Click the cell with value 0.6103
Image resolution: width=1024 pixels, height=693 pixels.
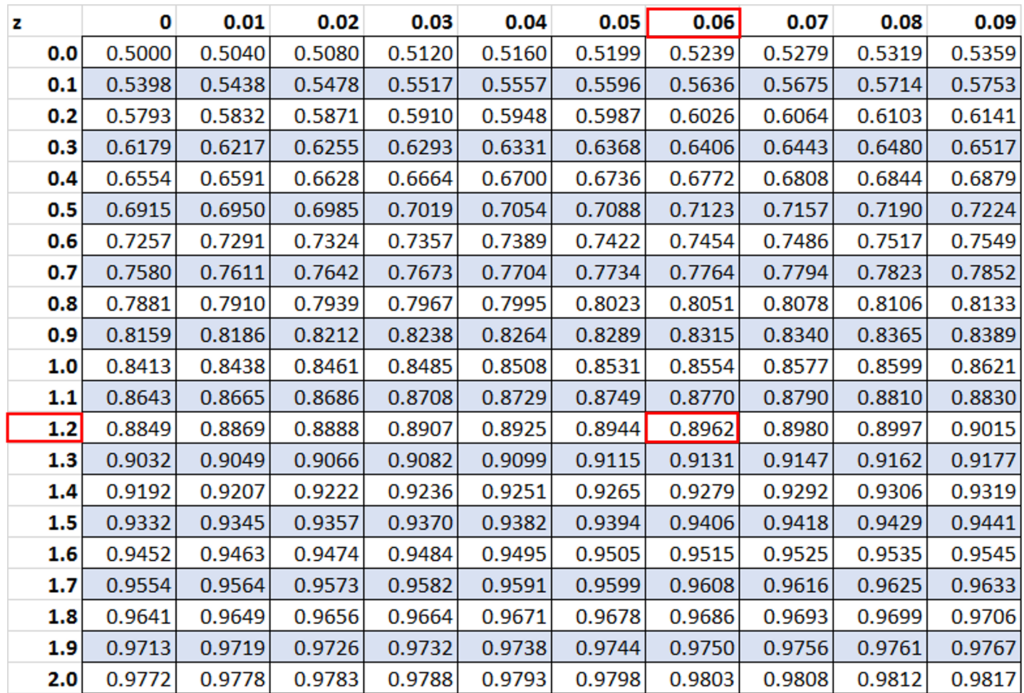881,116
